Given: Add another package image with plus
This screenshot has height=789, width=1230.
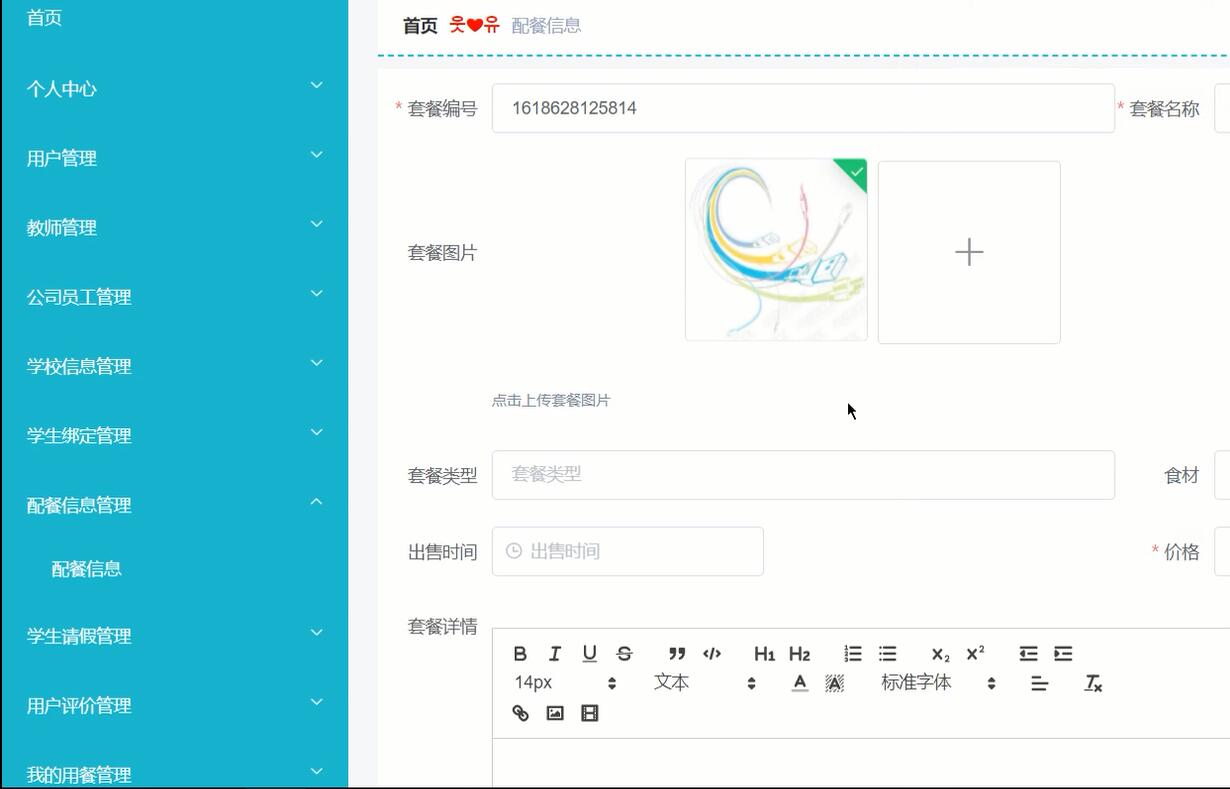Looking at the screenshot, I should point(969,252).
